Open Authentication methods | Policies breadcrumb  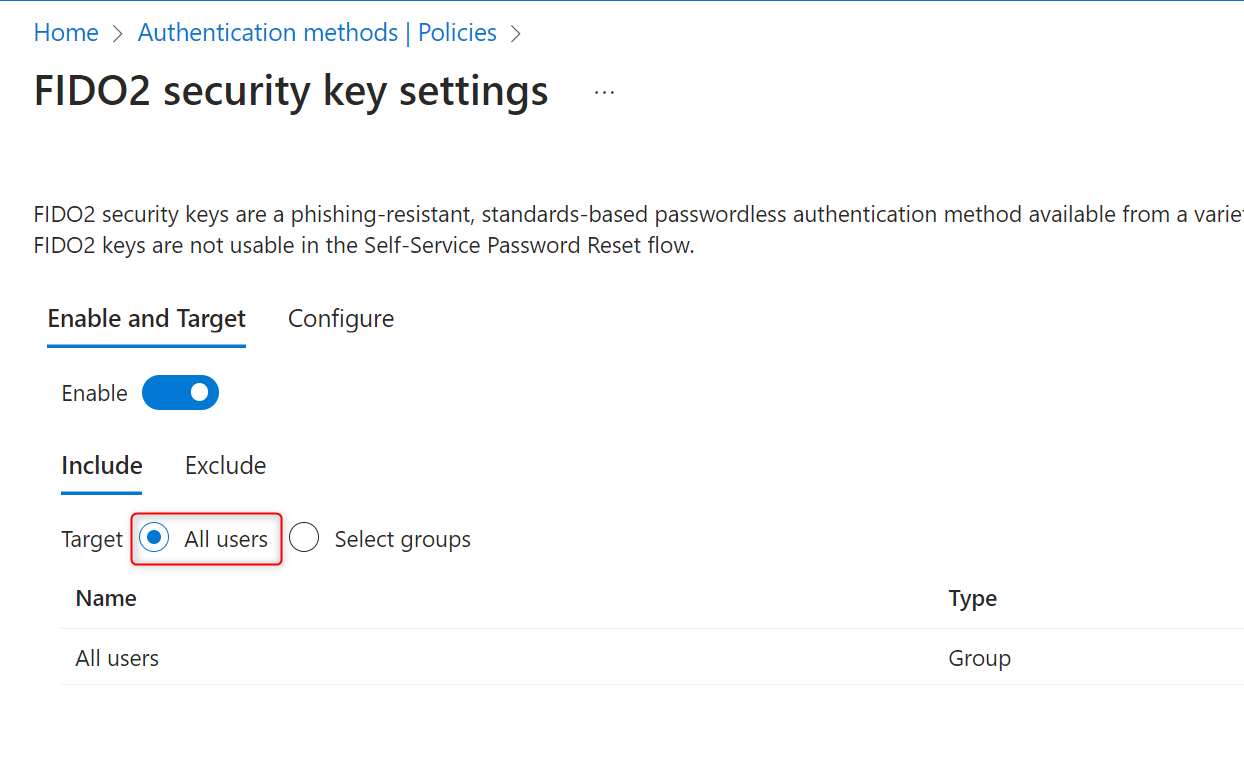pyautogui.click(x=317, y=33)
